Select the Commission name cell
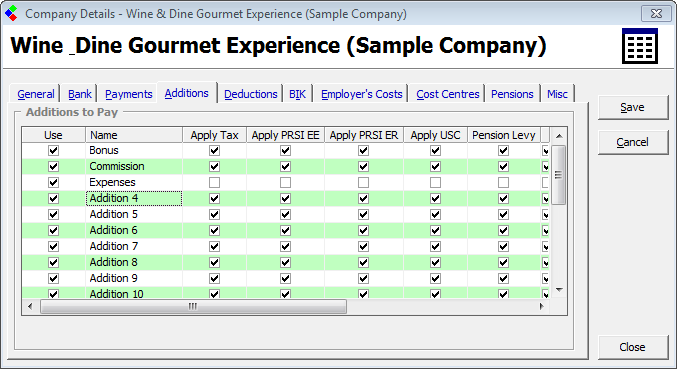 pos(134,166)
